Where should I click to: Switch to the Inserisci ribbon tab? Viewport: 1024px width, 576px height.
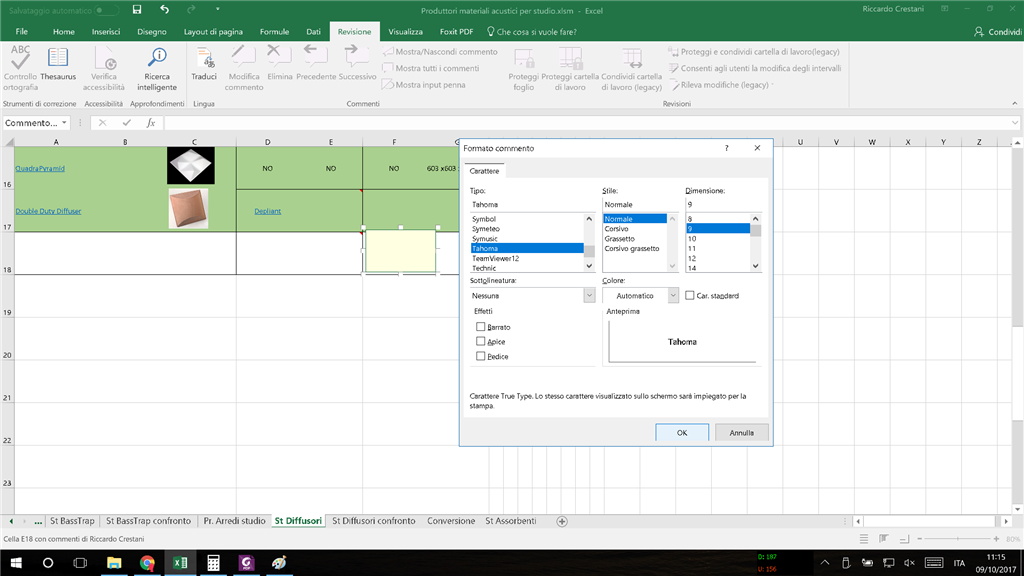(106, 31)
